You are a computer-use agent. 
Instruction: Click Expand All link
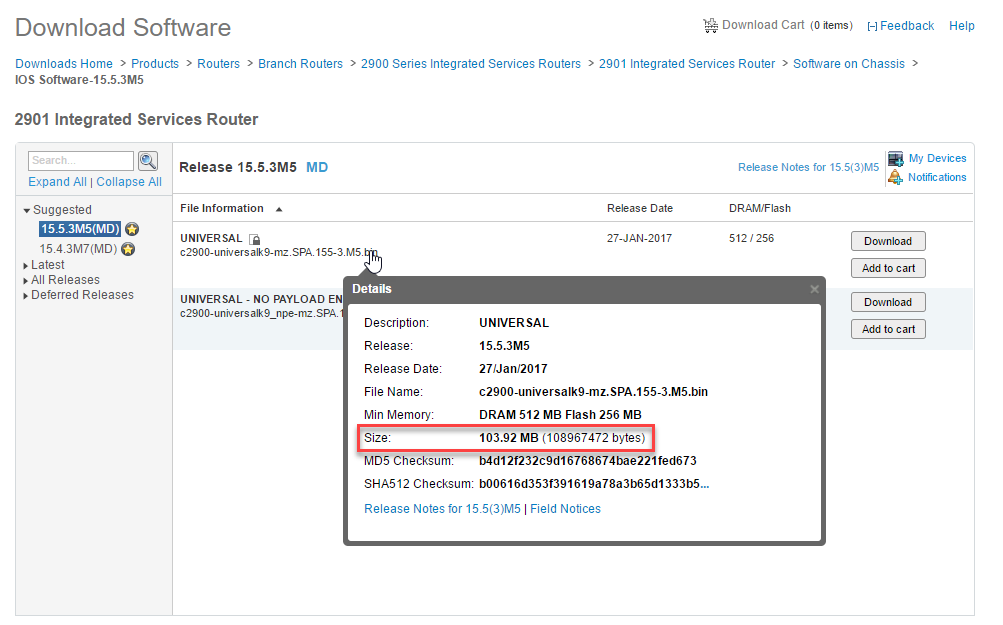coord(57,182)
